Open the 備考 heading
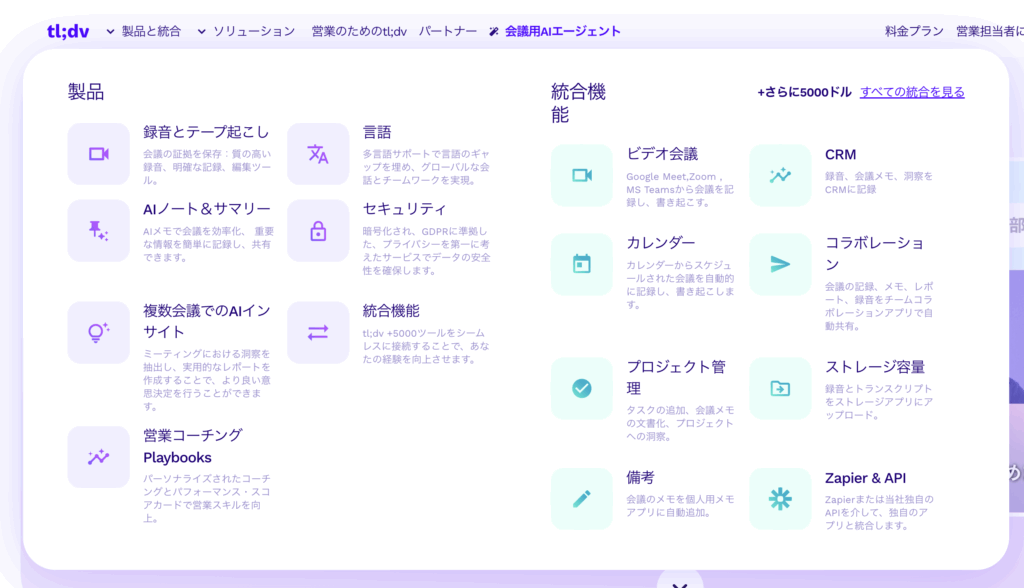The height and width of the screenshot is (588, 1024). 641,478
